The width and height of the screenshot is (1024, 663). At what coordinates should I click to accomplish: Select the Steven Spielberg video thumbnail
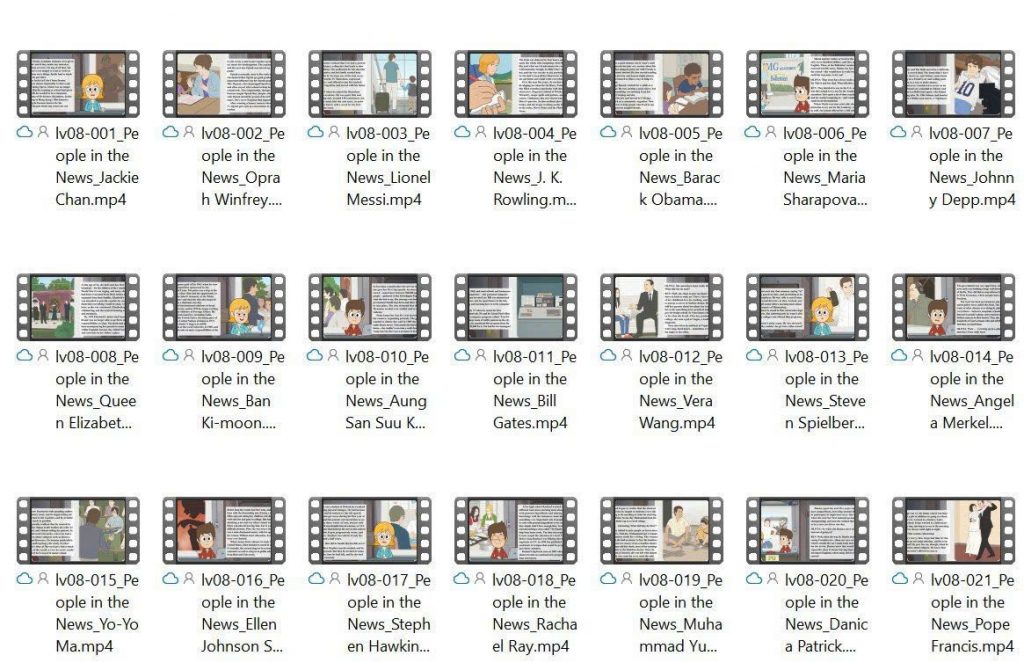pos(808,307)
